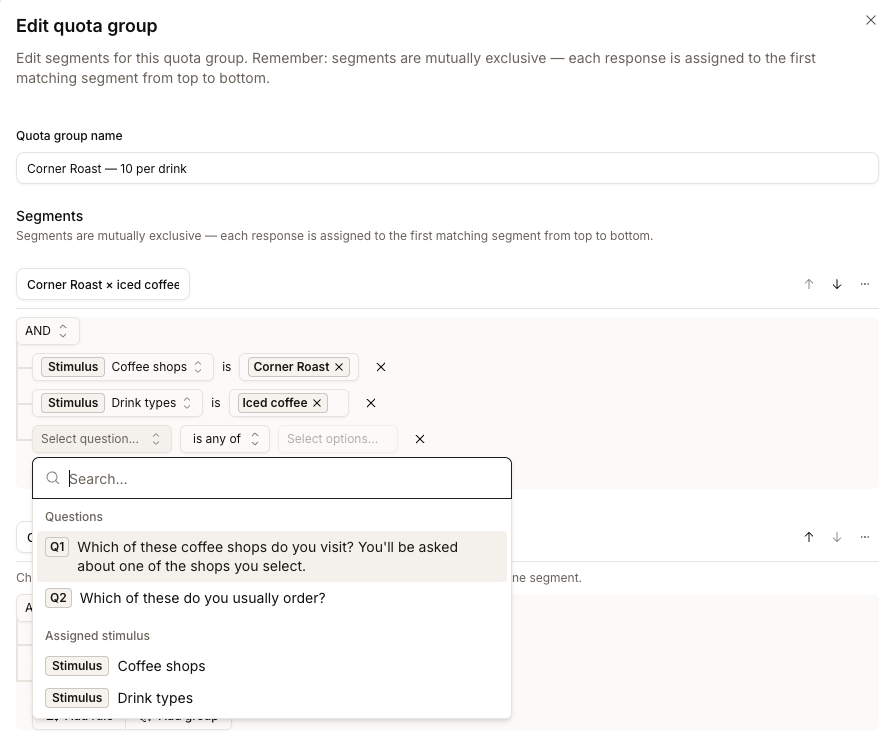892x738 pixels.
Task: Delete the empty question rule
Action: (420, 439)
